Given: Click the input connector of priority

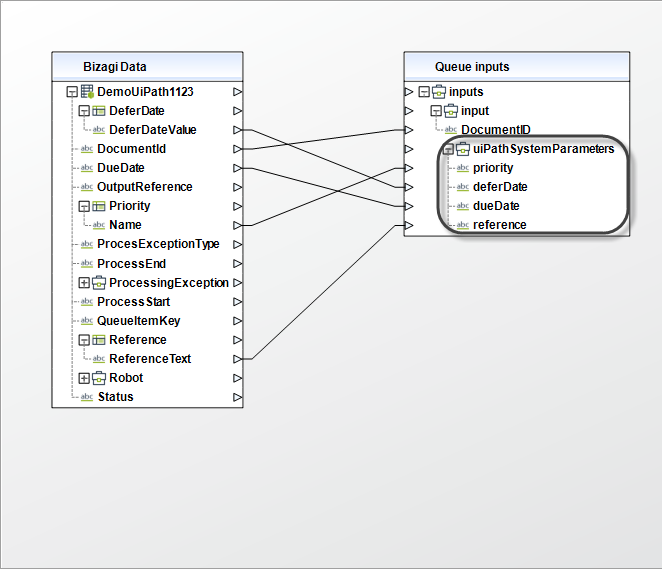Looking at the screenshot, I should pyautogui.click(x=409, y=168).
